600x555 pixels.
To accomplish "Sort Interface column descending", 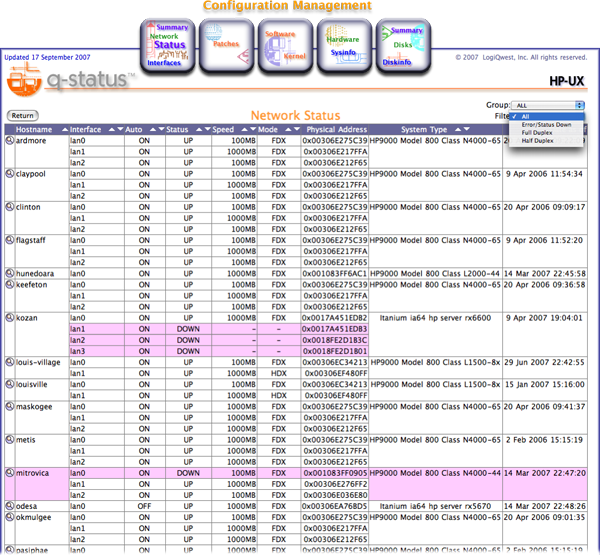I will 120,129.
